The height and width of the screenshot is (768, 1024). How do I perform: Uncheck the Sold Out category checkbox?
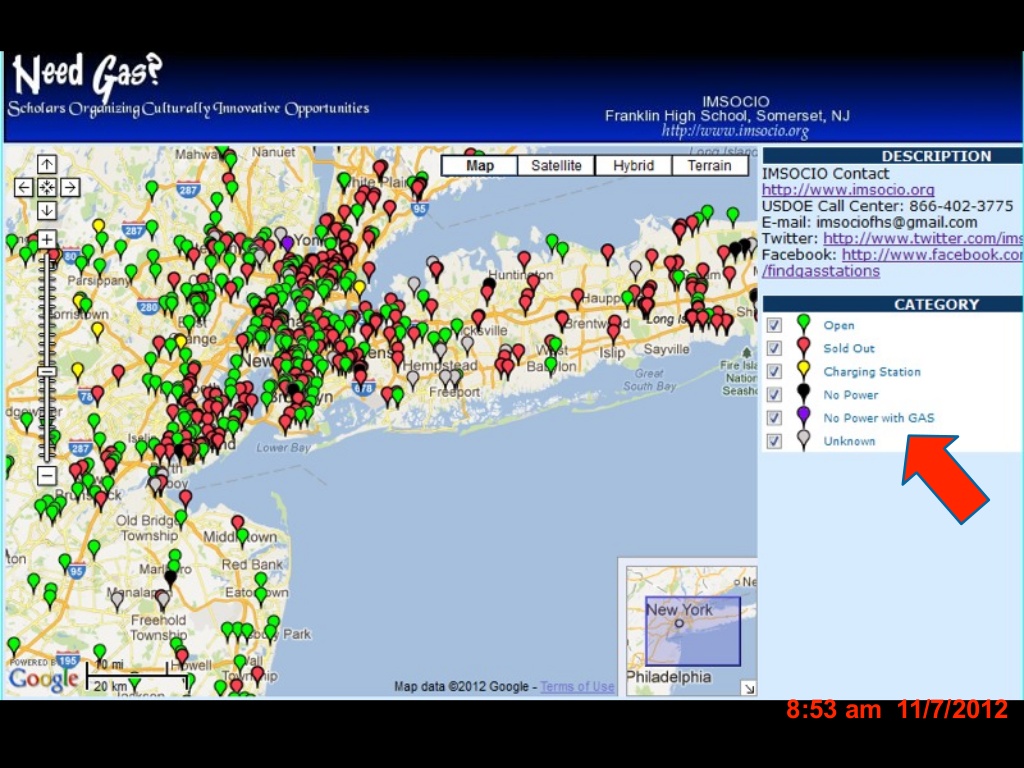pos(774,348)
